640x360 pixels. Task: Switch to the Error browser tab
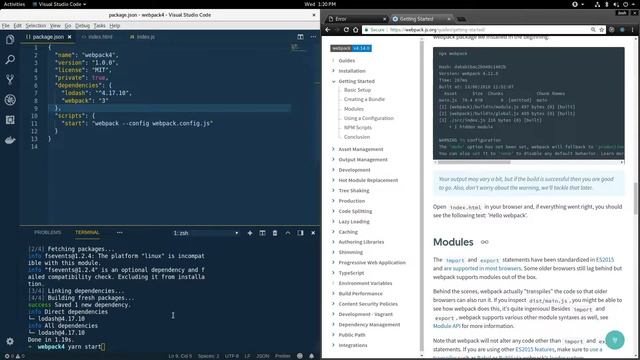(x=356, y=19)
